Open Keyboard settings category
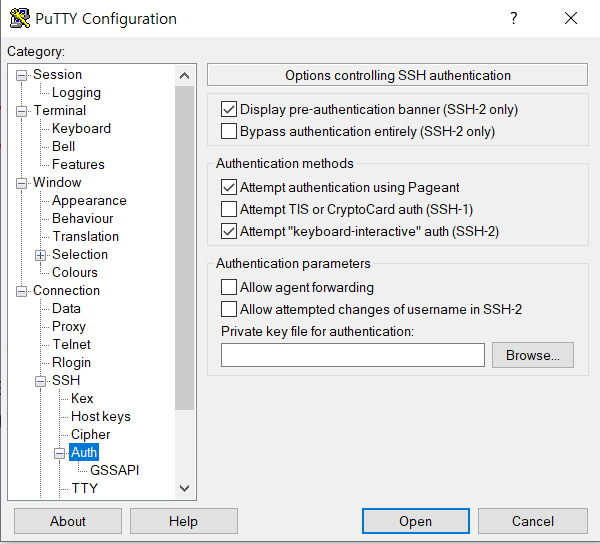This screenshot has width=600, height=544. [81, 129]
